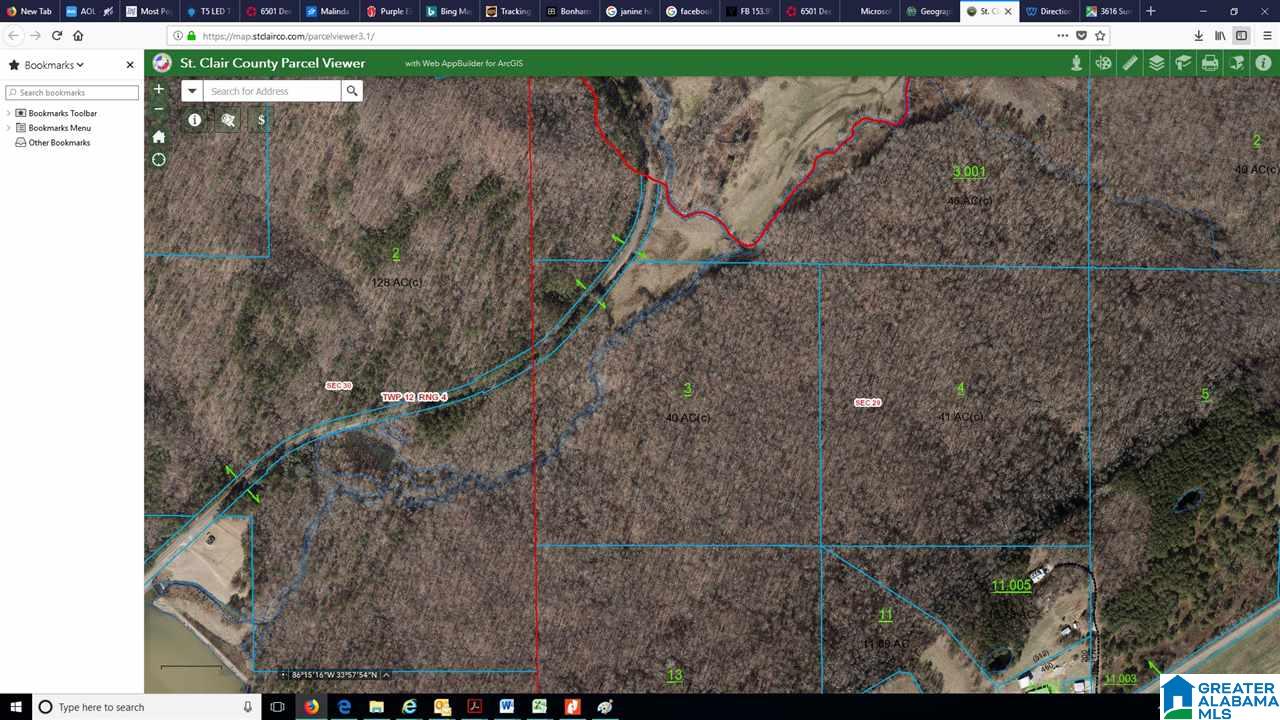1280x720 pixels.
Task: Click the address search magnifier button
Action: pyautogui.click(x=352, y=91)
